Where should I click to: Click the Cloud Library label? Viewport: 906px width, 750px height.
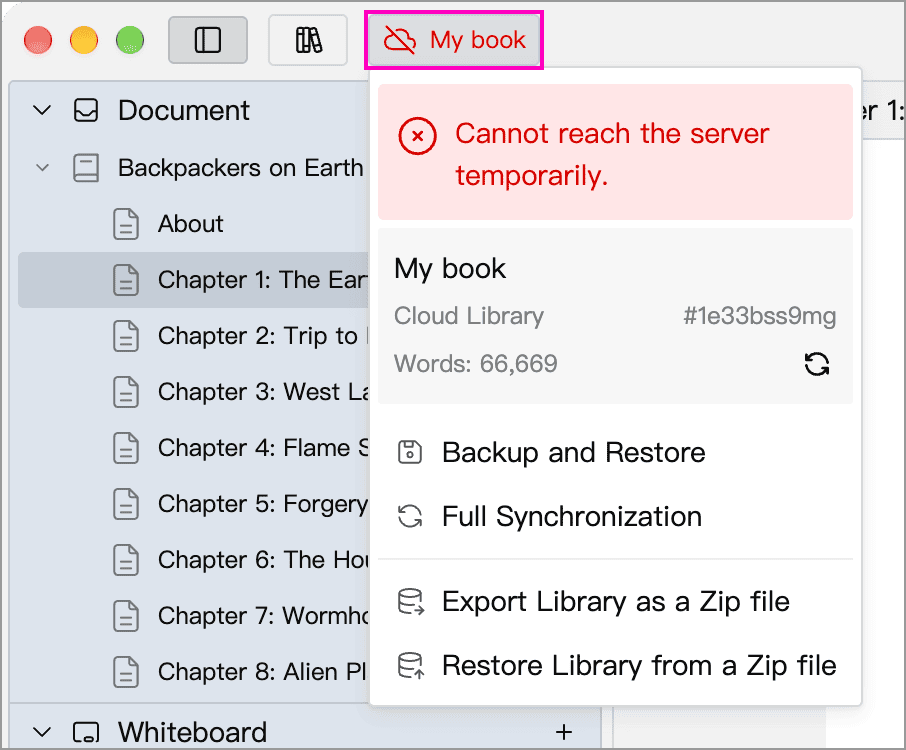[469, 316]
